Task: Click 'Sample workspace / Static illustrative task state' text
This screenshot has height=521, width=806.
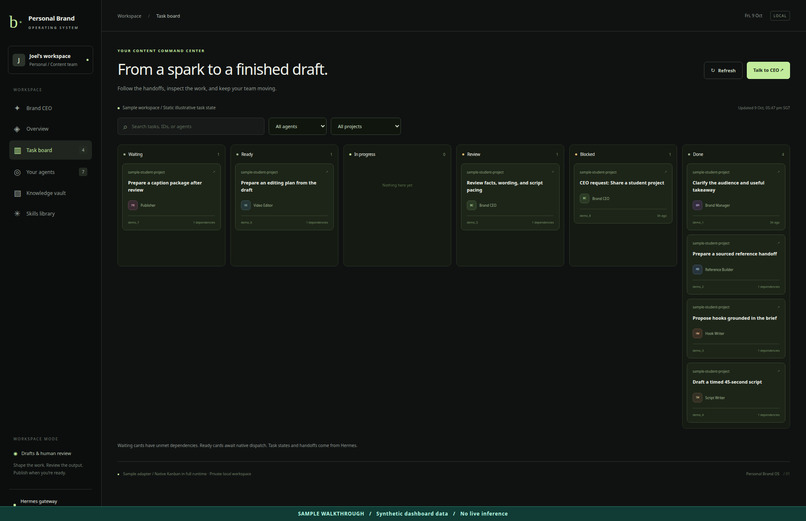Action: (x=169, y=108)
